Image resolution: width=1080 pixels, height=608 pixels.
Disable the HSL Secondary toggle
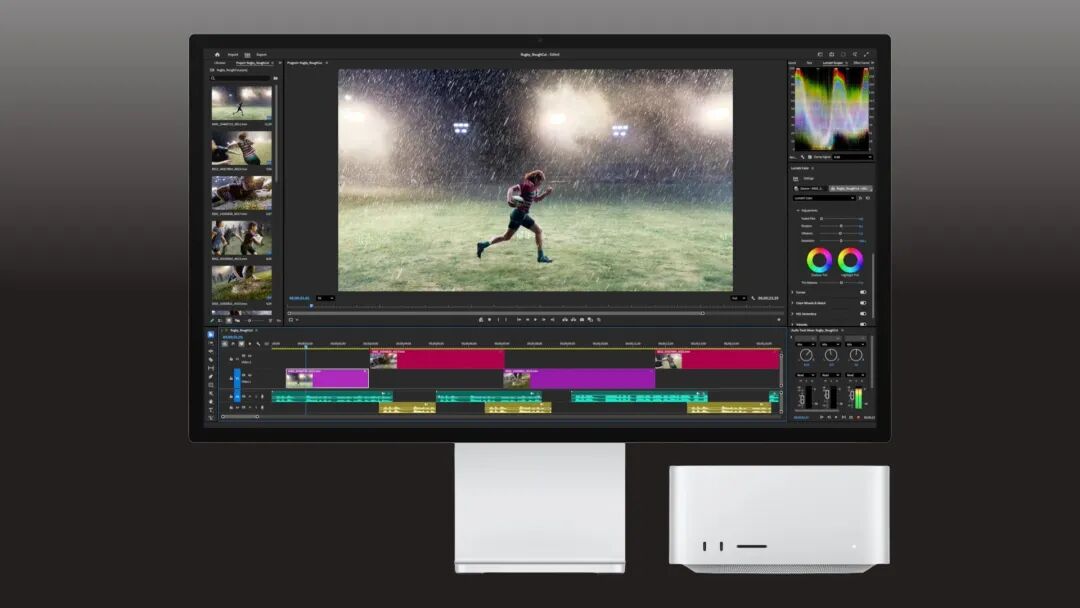click(863, 314)
